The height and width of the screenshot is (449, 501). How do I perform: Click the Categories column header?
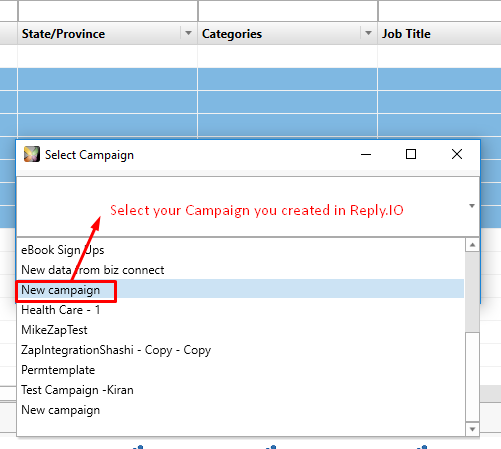[x=288, y=33]
